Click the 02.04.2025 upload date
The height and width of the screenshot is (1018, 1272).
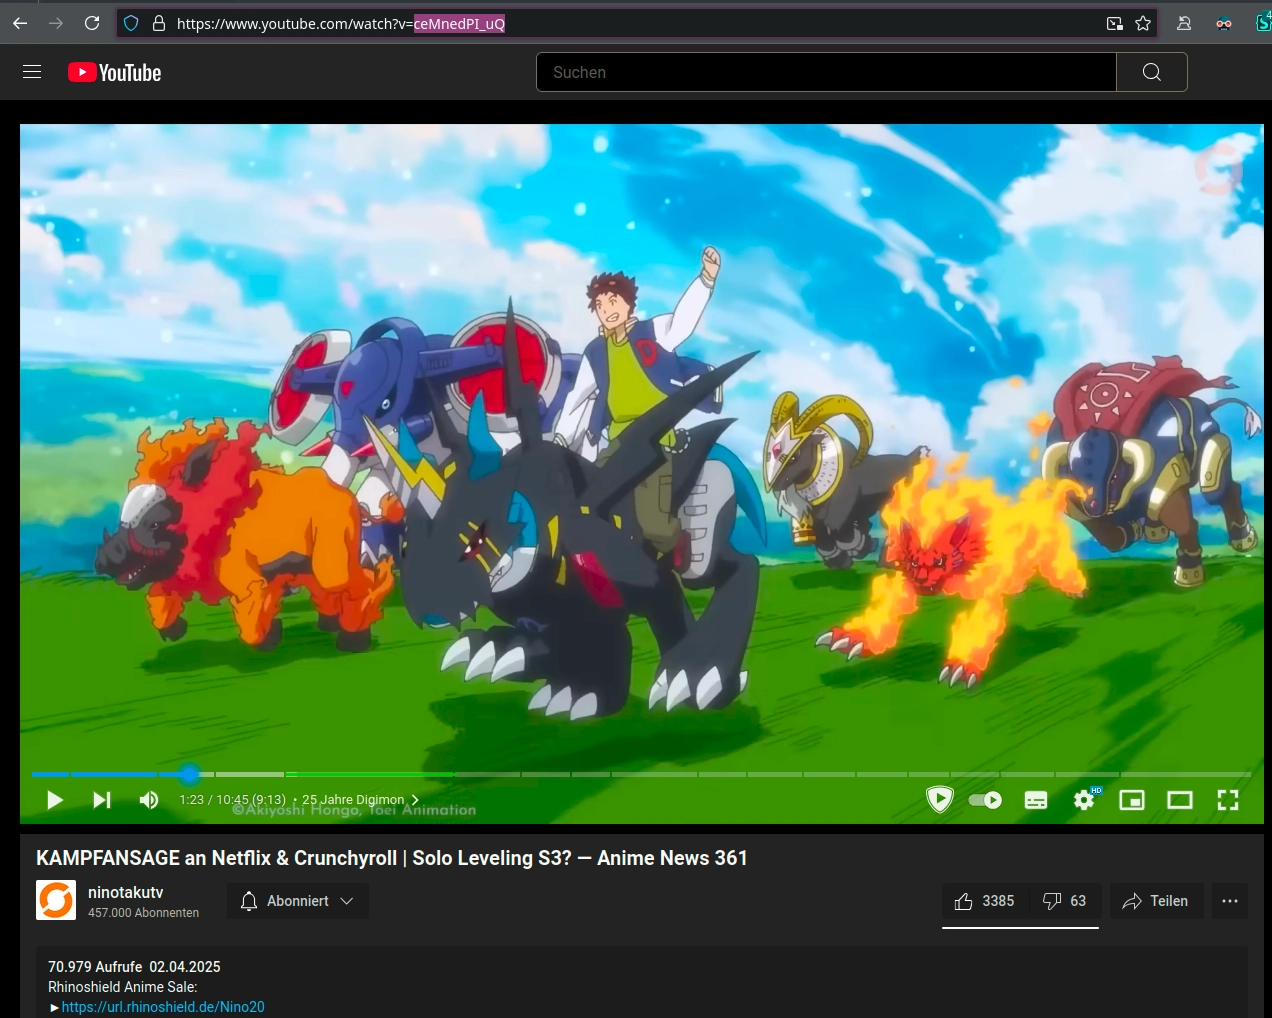coord(185,967)
